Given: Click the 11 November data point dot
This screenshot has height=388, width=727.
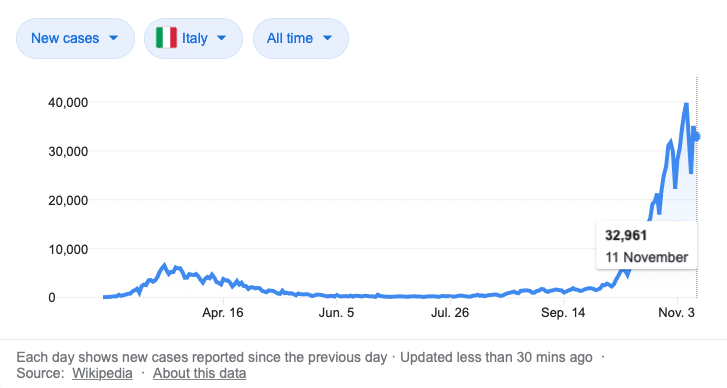Looking at the screenshot, I should click(x=695, y=137).
